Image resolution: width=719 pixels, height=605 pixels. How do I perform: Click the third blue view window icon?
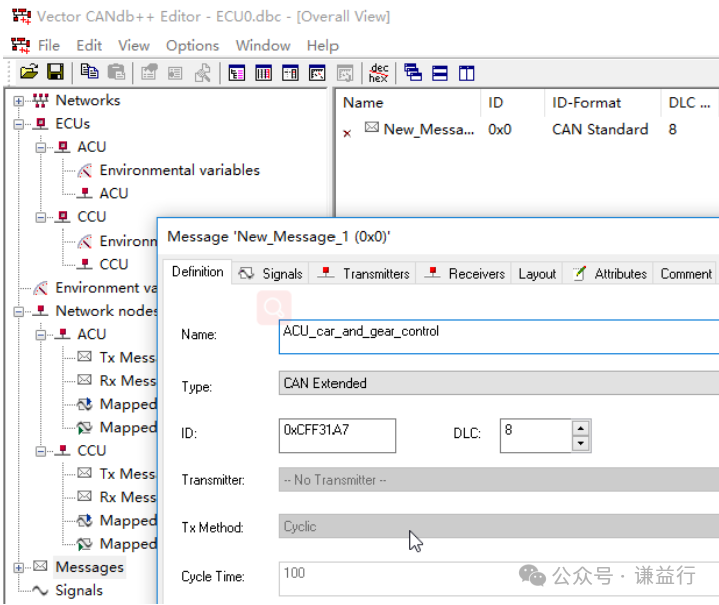[290, 73]
